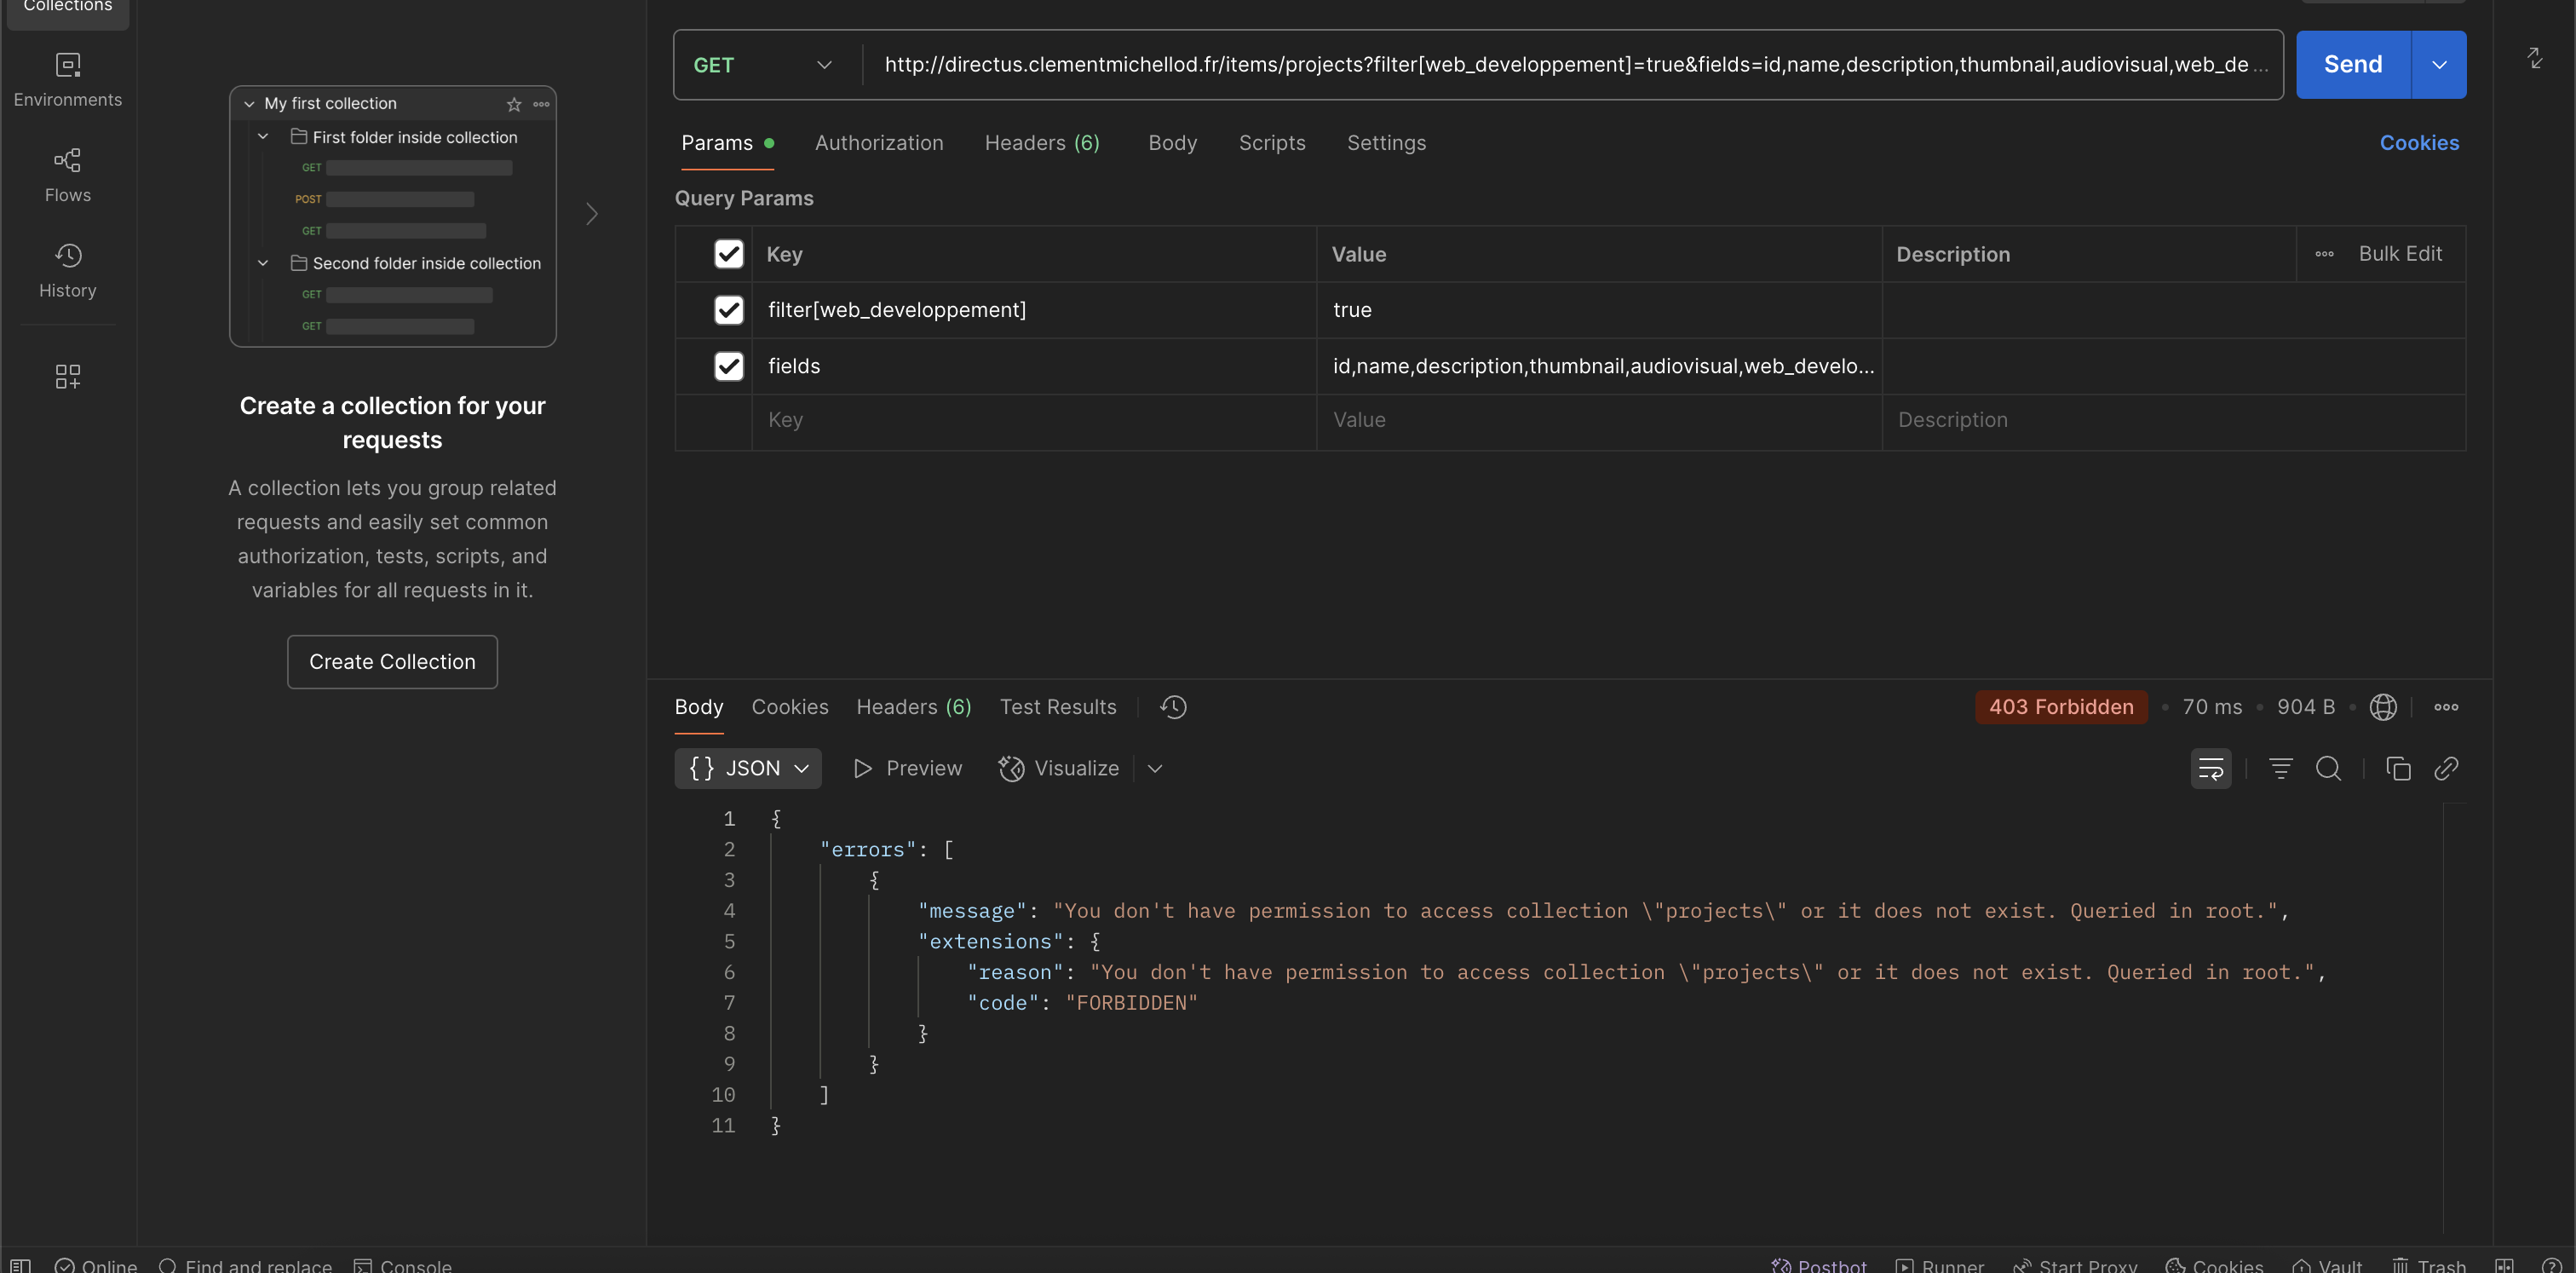Open Console from the status bar
Screen dimensions: 2576x1273
[403, 1265]
